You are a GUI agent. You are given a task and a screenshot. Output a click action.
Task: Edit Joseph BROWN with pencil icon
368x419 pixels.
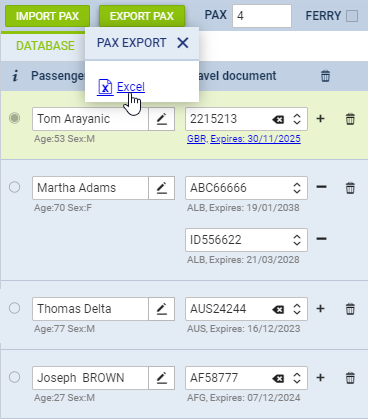162,378
